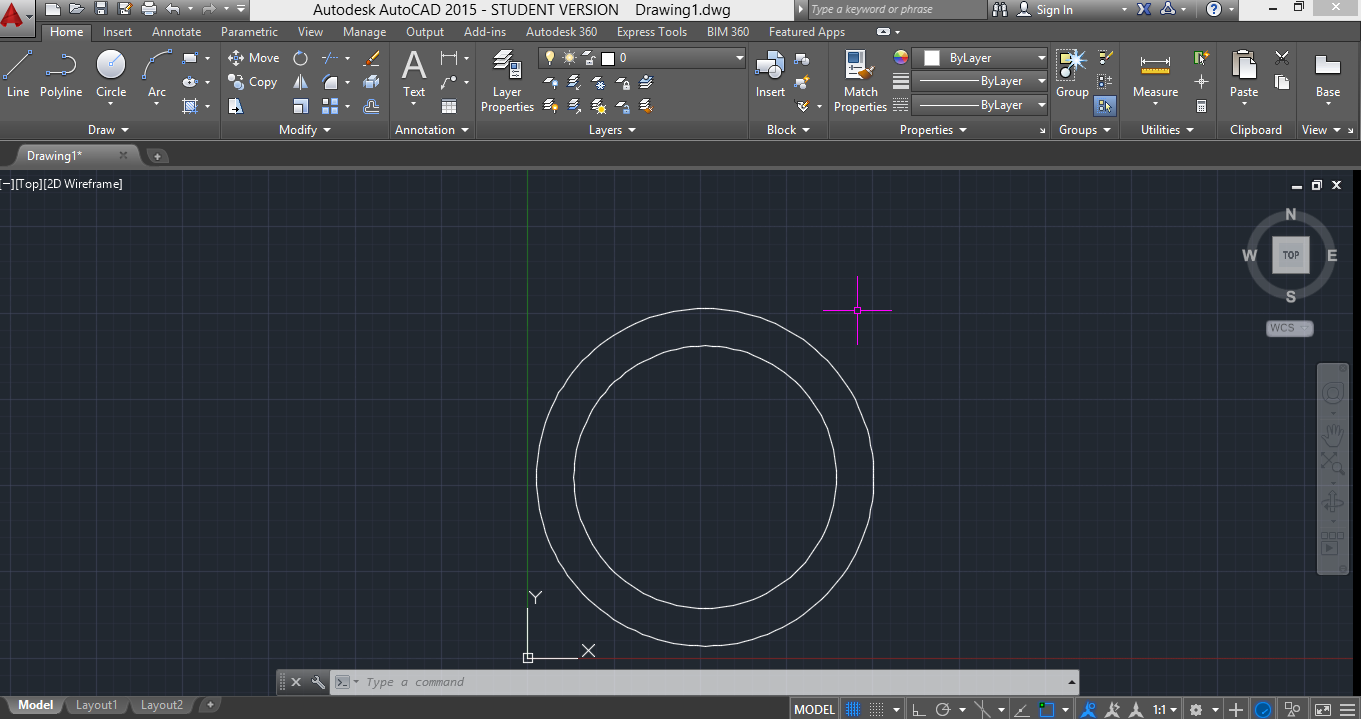Image resolution: width=1361 pixels, height=719 pixels.
Task: Open the ByLayer object color dropdown
Action: (x=1041, y=58)
